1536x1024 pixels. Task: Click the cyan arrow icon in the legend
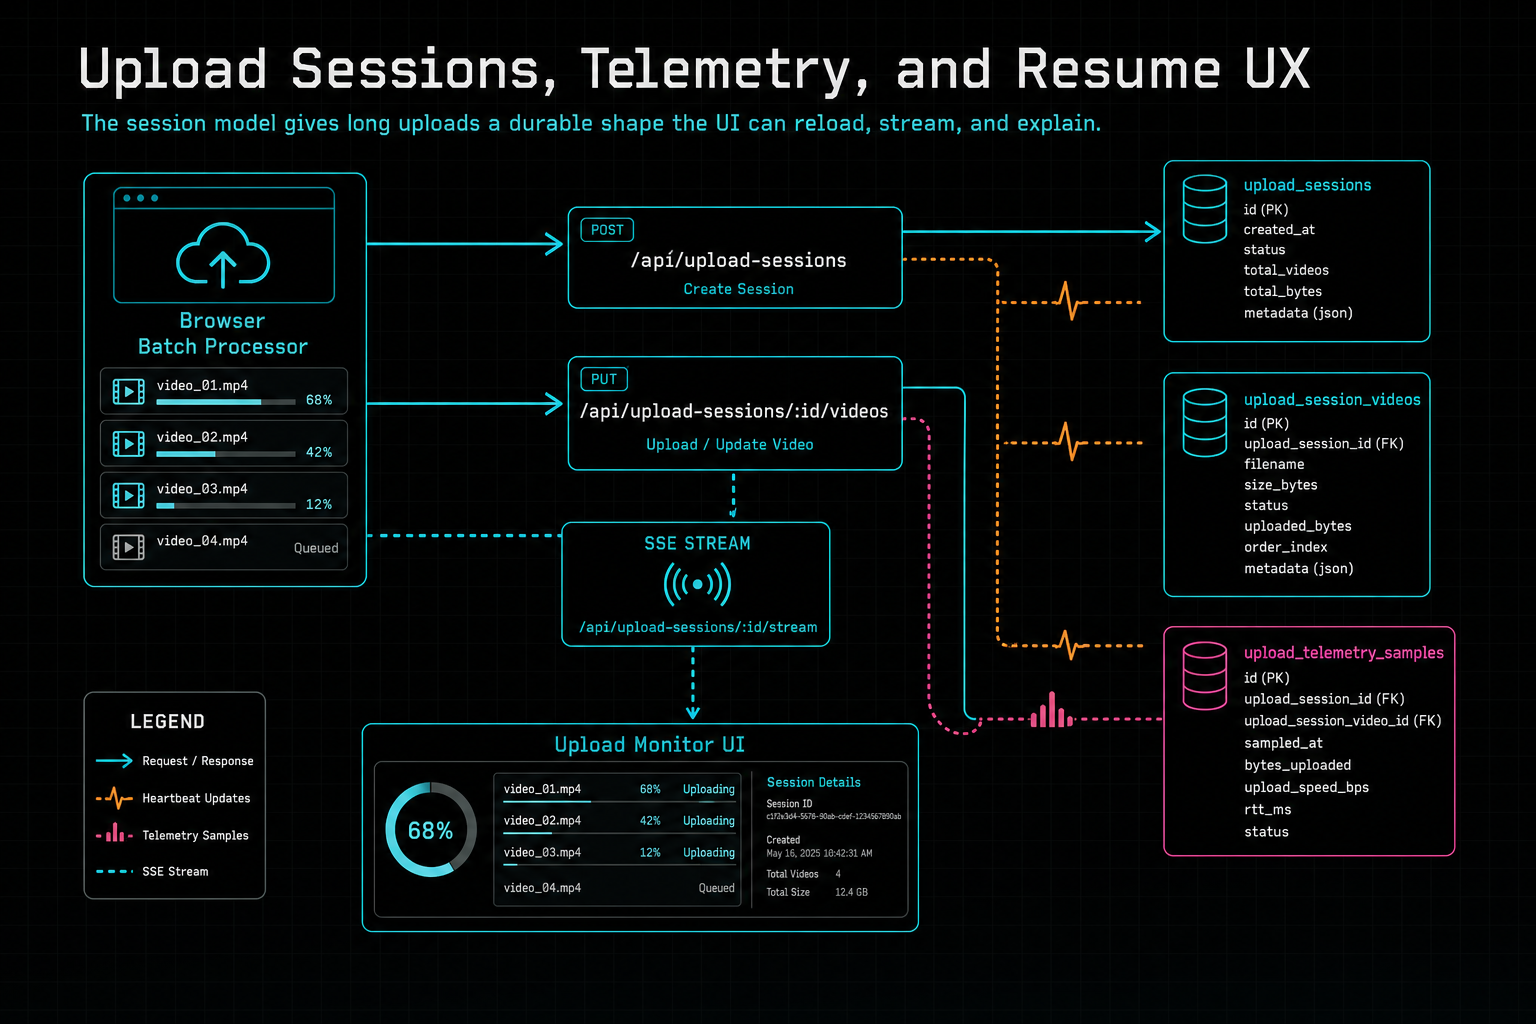pos(114,761)
